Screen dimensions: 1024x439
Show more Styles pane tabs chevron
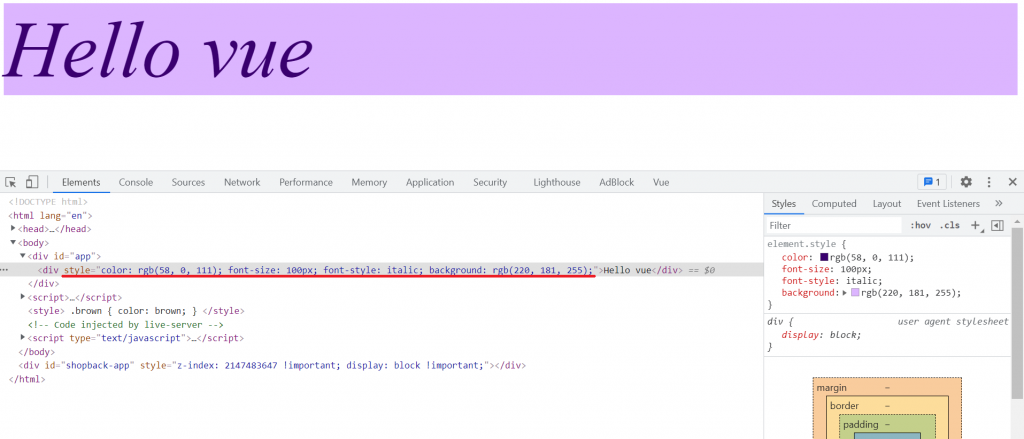[999, 204]
